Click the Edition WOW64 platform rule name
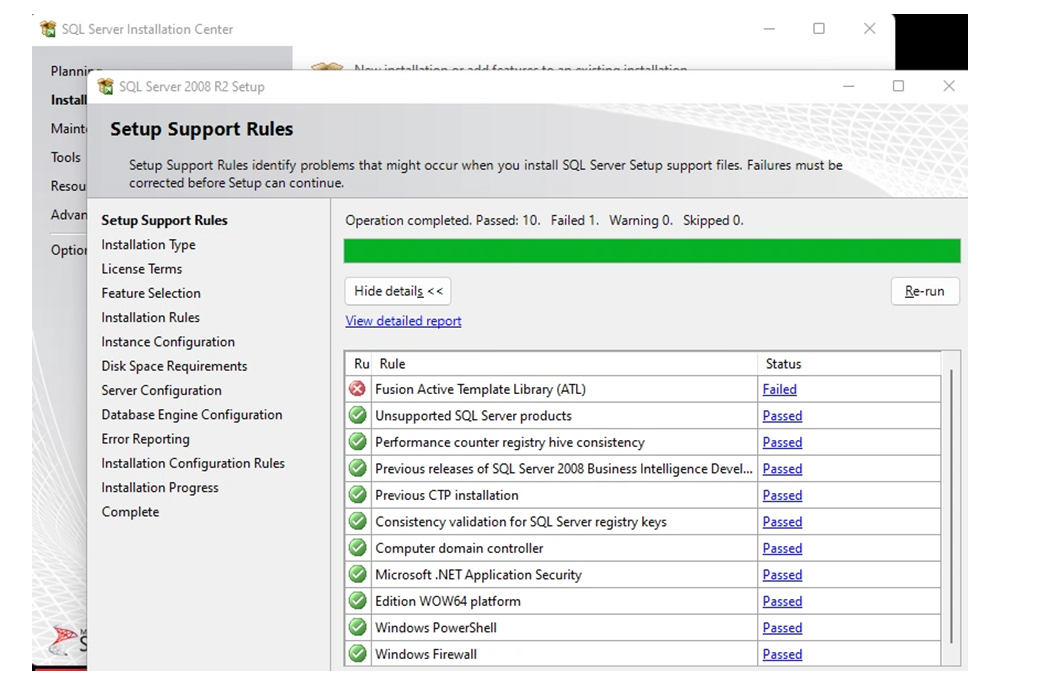The width and height of the screenshot is (1043, 693). click(x=448, y=601)
